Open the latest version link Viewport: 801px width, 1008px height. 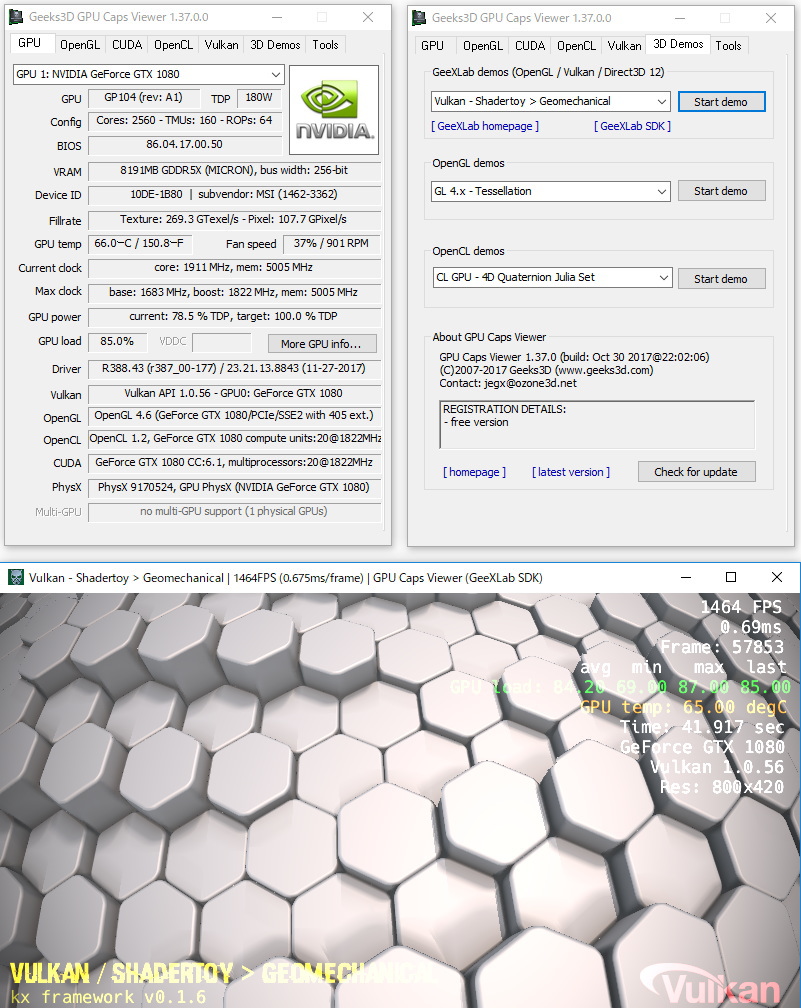coord(571,472)
